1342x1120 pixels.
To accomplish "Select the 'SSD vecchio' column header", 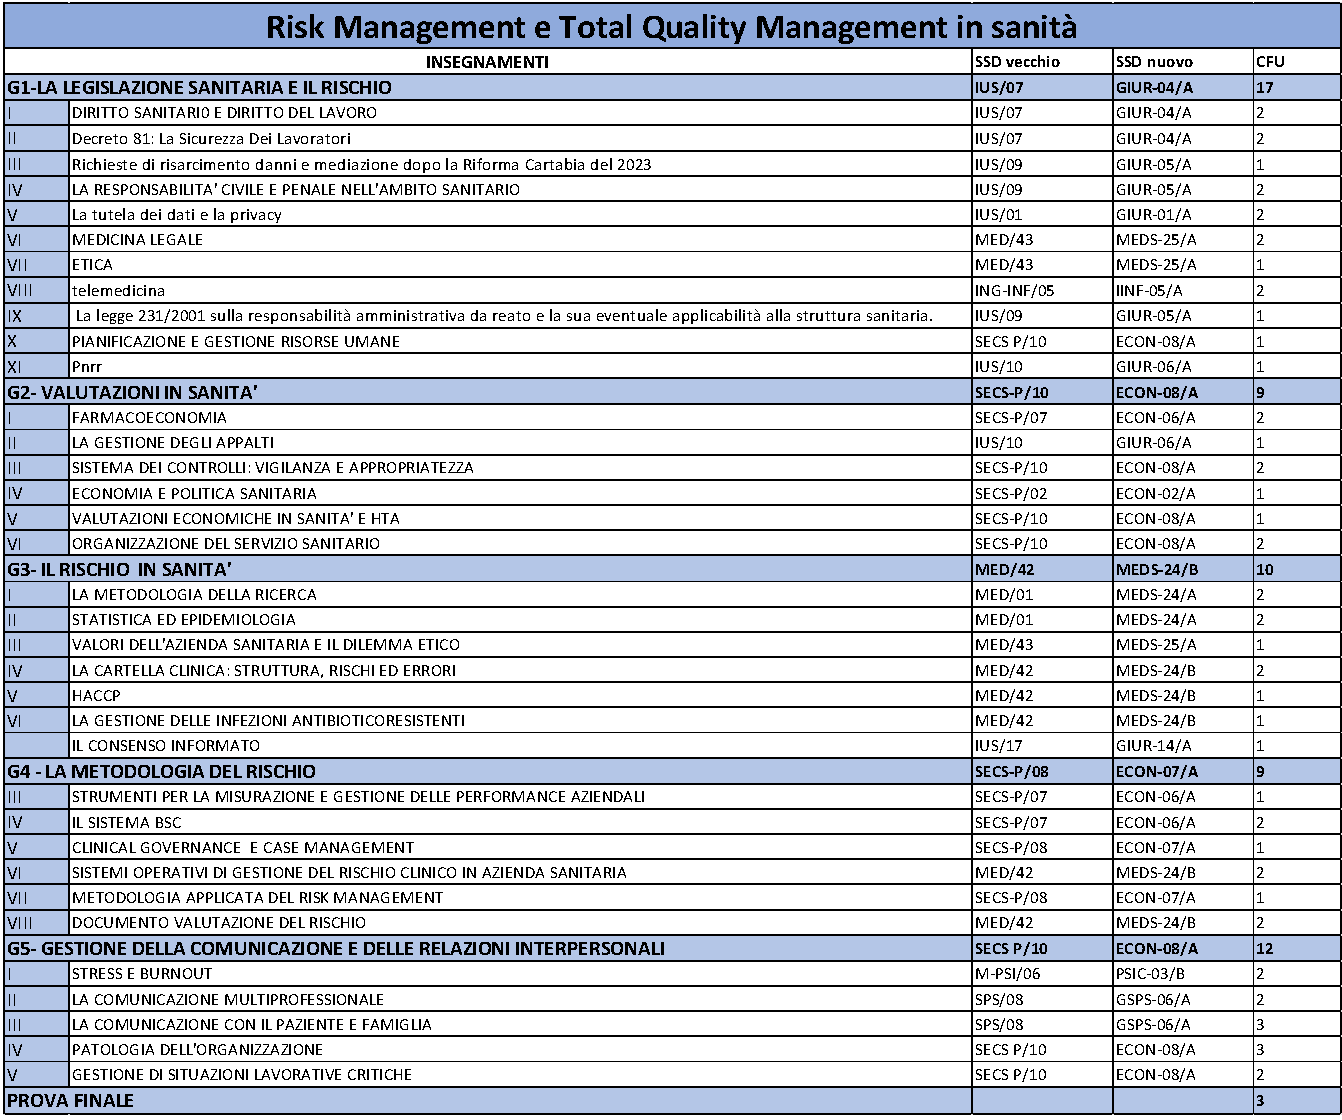I will [x=1042, y=62].
